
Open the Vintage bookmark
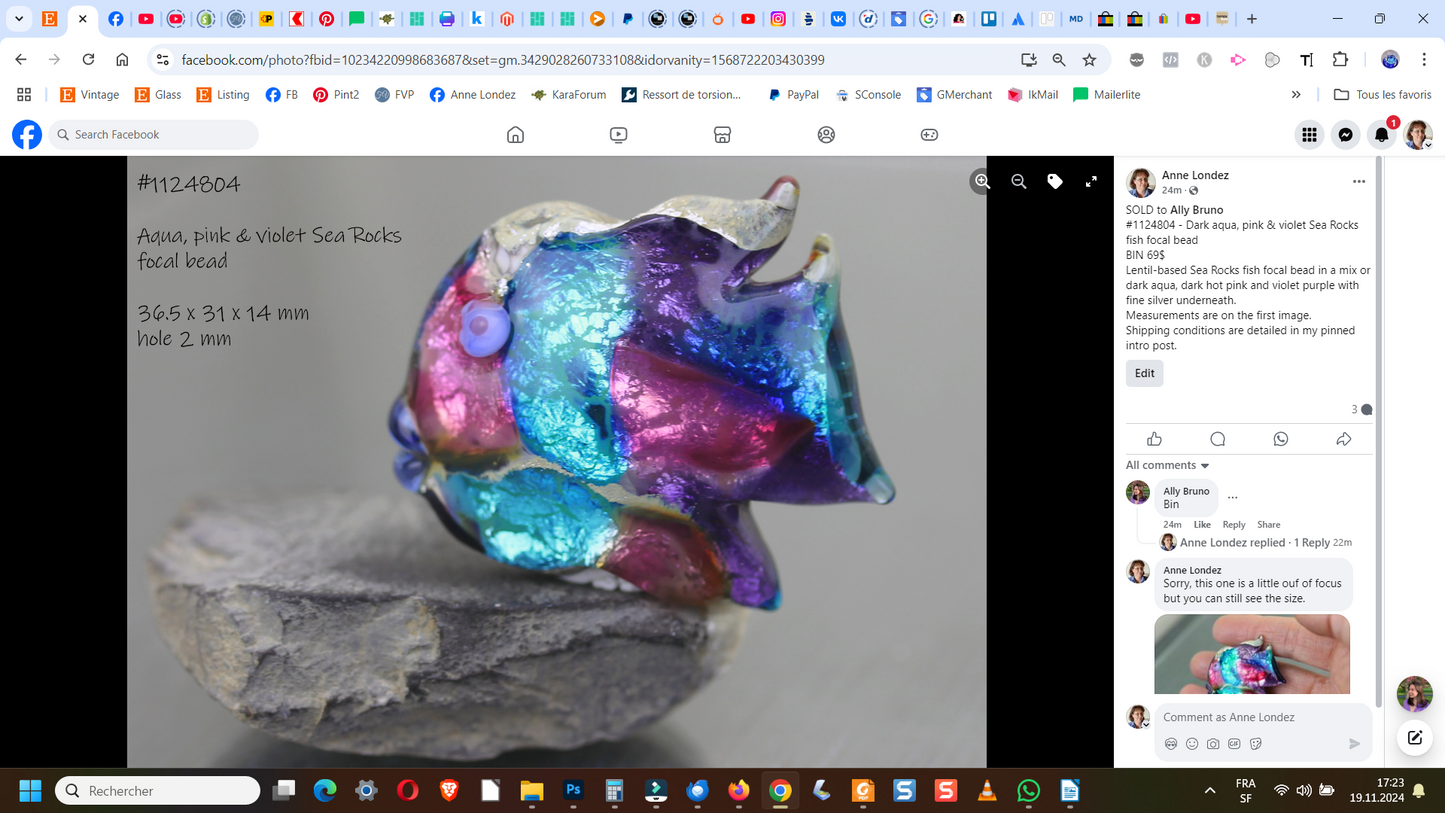(89, 95)
